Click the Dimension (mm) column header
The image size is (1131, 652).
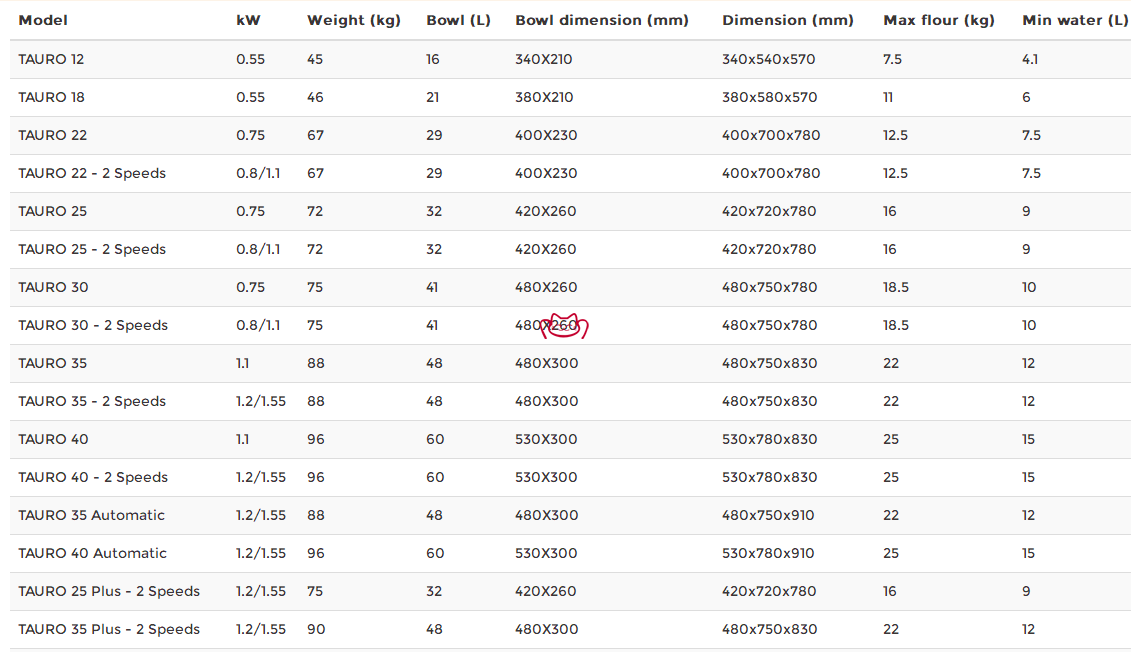pyautogui.click(x=788, y=20)
